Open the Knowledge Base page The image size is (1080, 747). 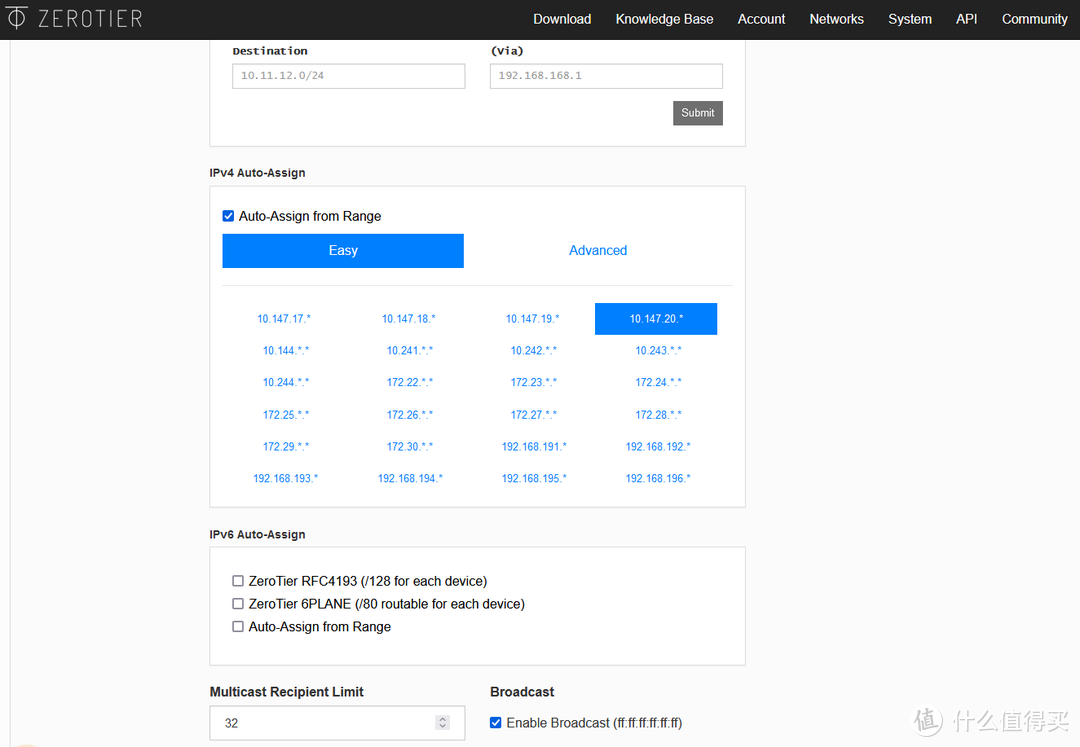point(664,19)
